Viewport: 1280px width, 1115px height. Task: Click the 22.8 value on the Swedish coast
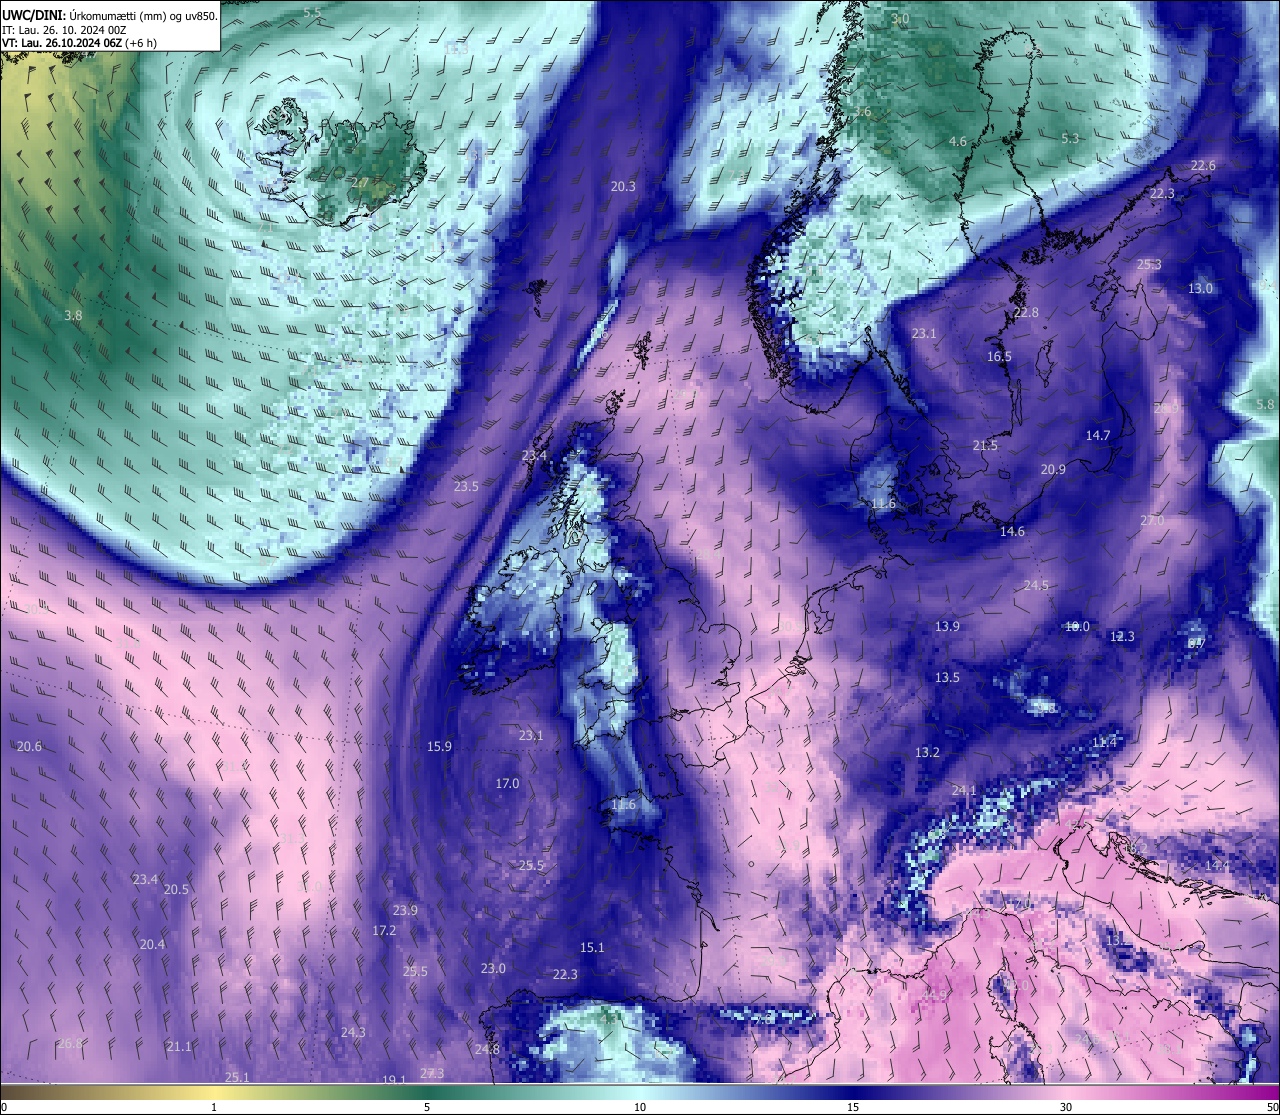pyautogui.click(x=1026, y=312)
